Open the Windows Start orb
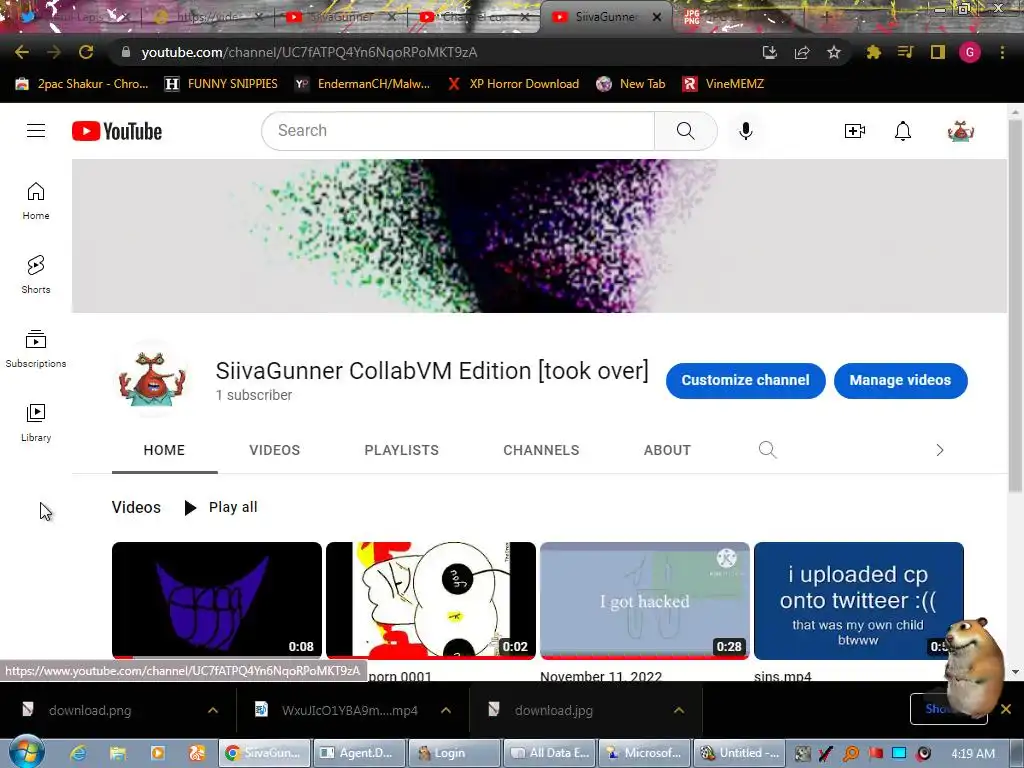1024x768 pixels. [x=25, y=752]
